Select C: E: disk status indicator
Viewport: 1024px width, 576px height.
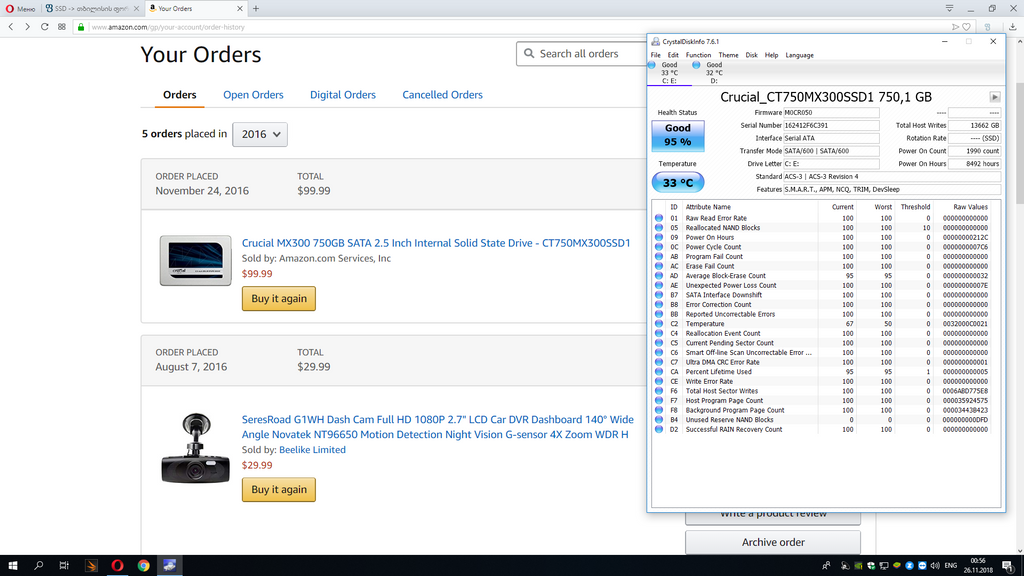click(669, 72)
